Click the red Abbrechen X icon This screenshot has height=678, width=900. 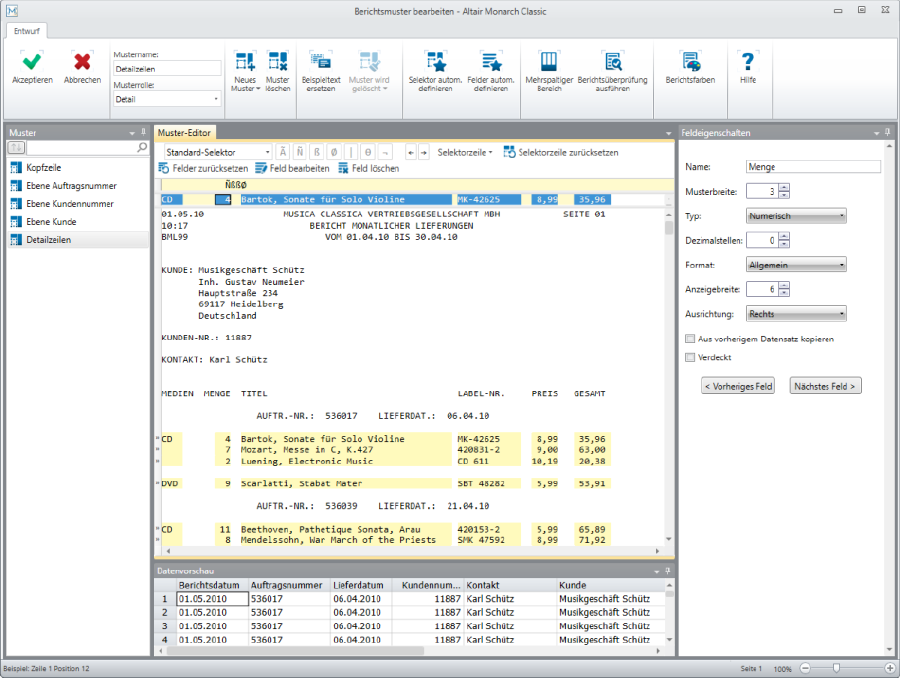coord(82,61)
